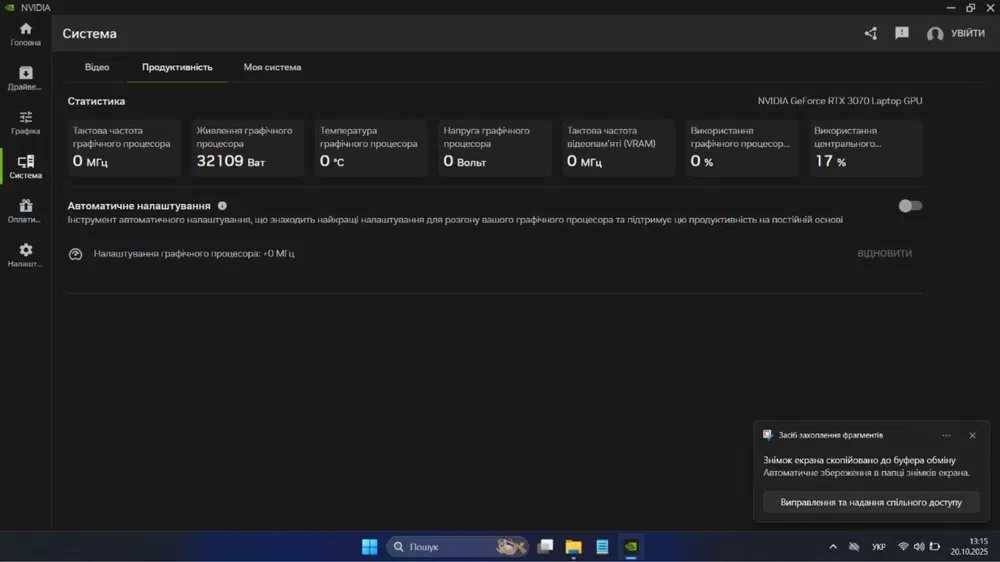Click the 17 % CPU usage card
Viewport: 1000px width, 562px height.
pyautogui.click(x=866, y=147)
